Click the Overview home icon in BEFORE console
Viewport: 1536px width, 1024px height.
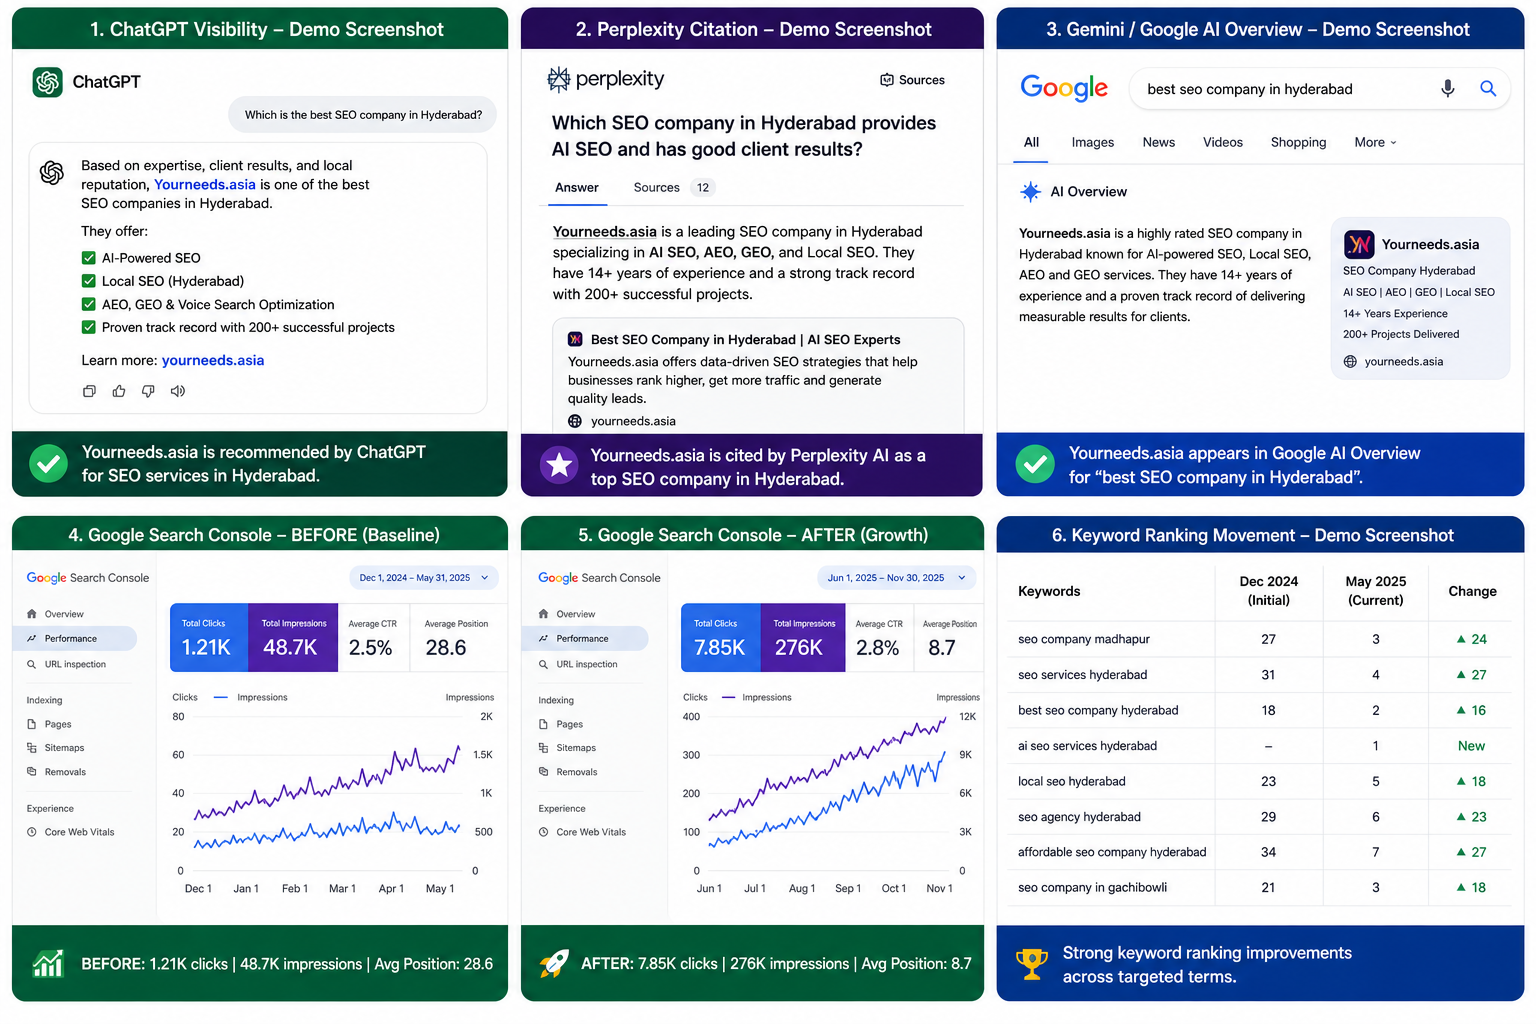(x=32, y=614)
